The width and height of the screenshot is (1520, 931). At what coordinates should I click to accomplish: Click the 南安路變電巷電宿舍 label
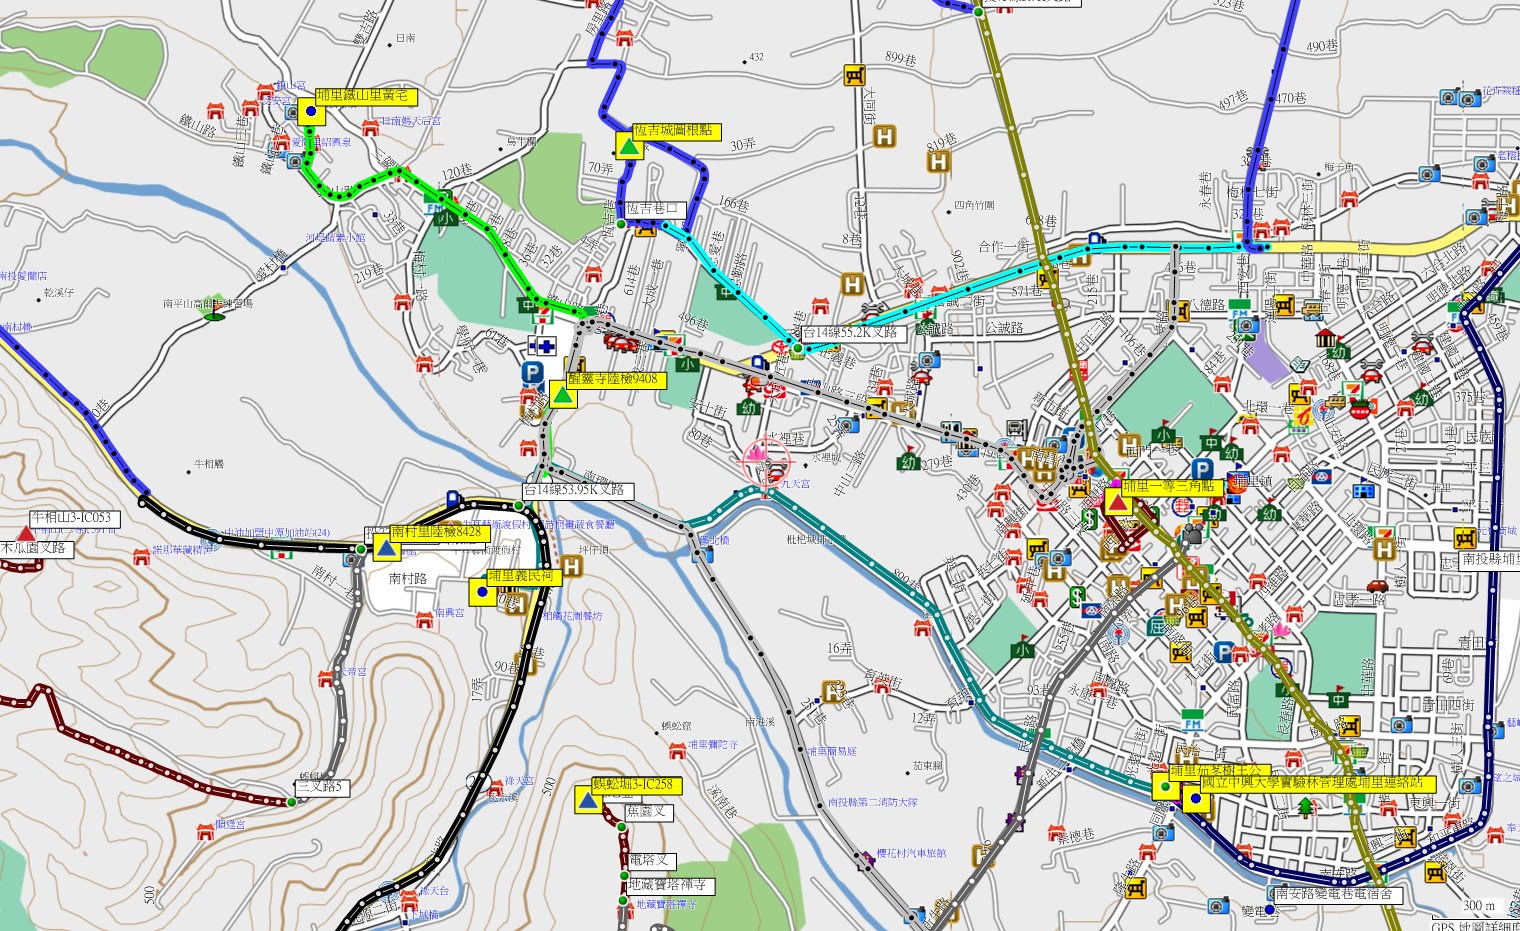(1337, 894)
